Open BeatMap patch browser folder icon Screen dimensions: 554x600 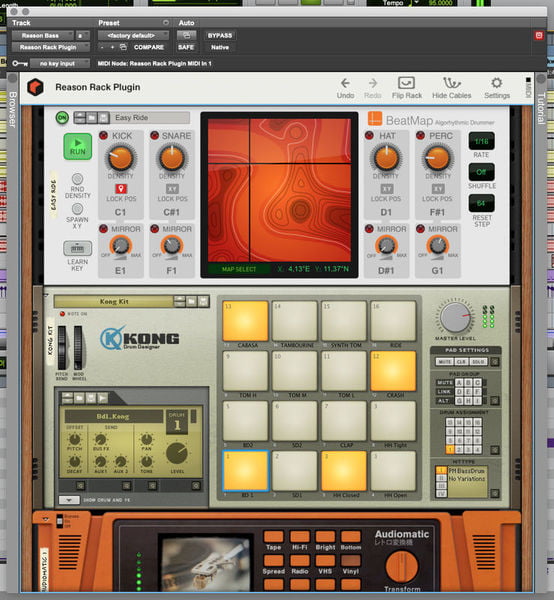[x=91, y=117]
